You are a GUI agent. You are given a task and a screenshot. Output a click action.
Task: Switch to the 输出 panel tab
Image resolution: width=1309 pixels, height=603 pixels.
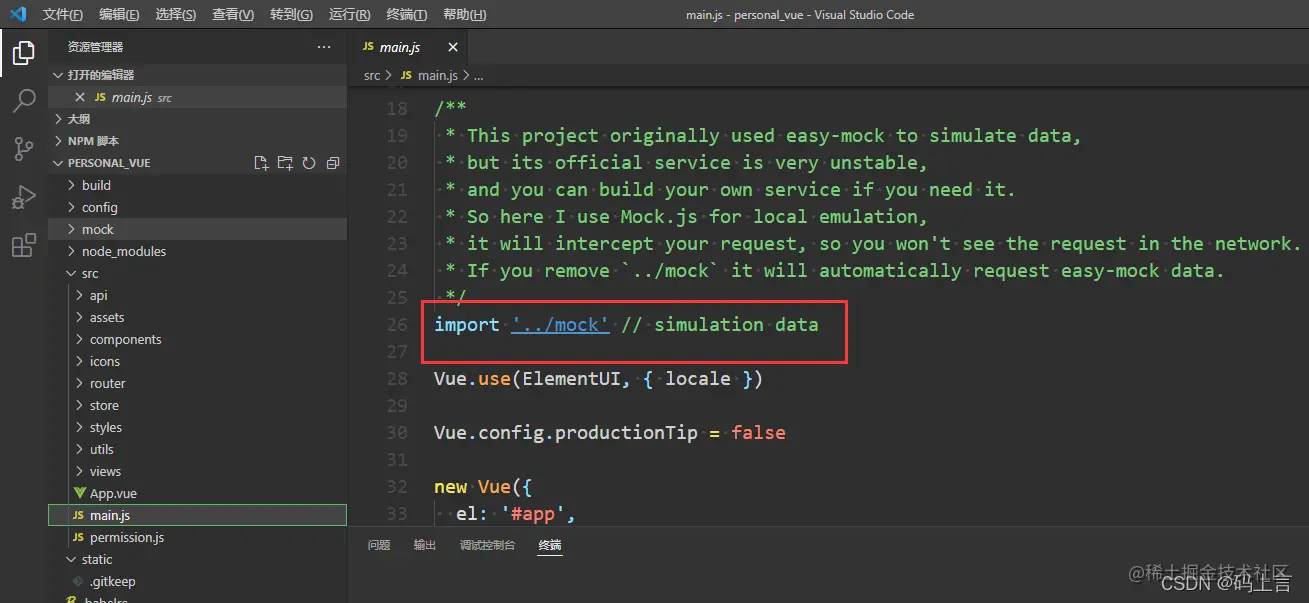pos(425,545)
